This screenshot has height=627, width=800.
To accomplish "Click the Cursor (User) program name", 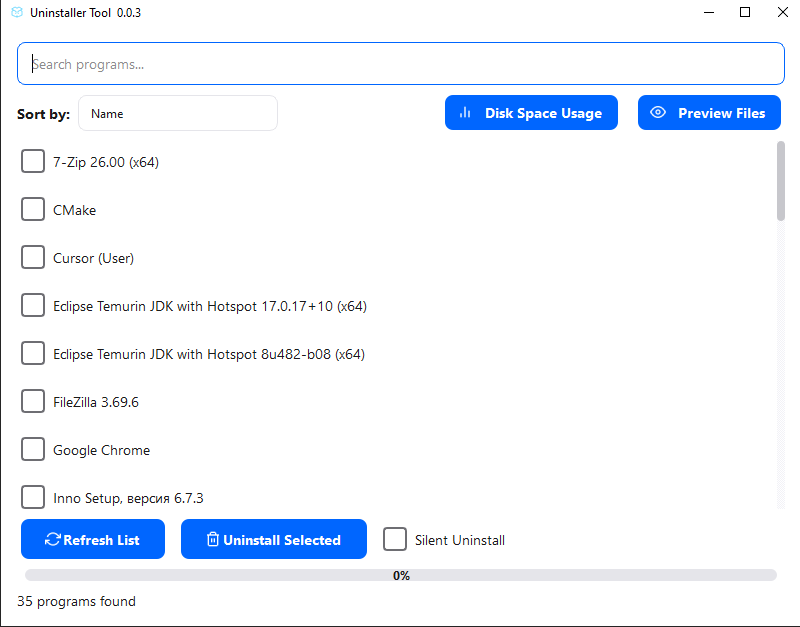I will [93, 258].
